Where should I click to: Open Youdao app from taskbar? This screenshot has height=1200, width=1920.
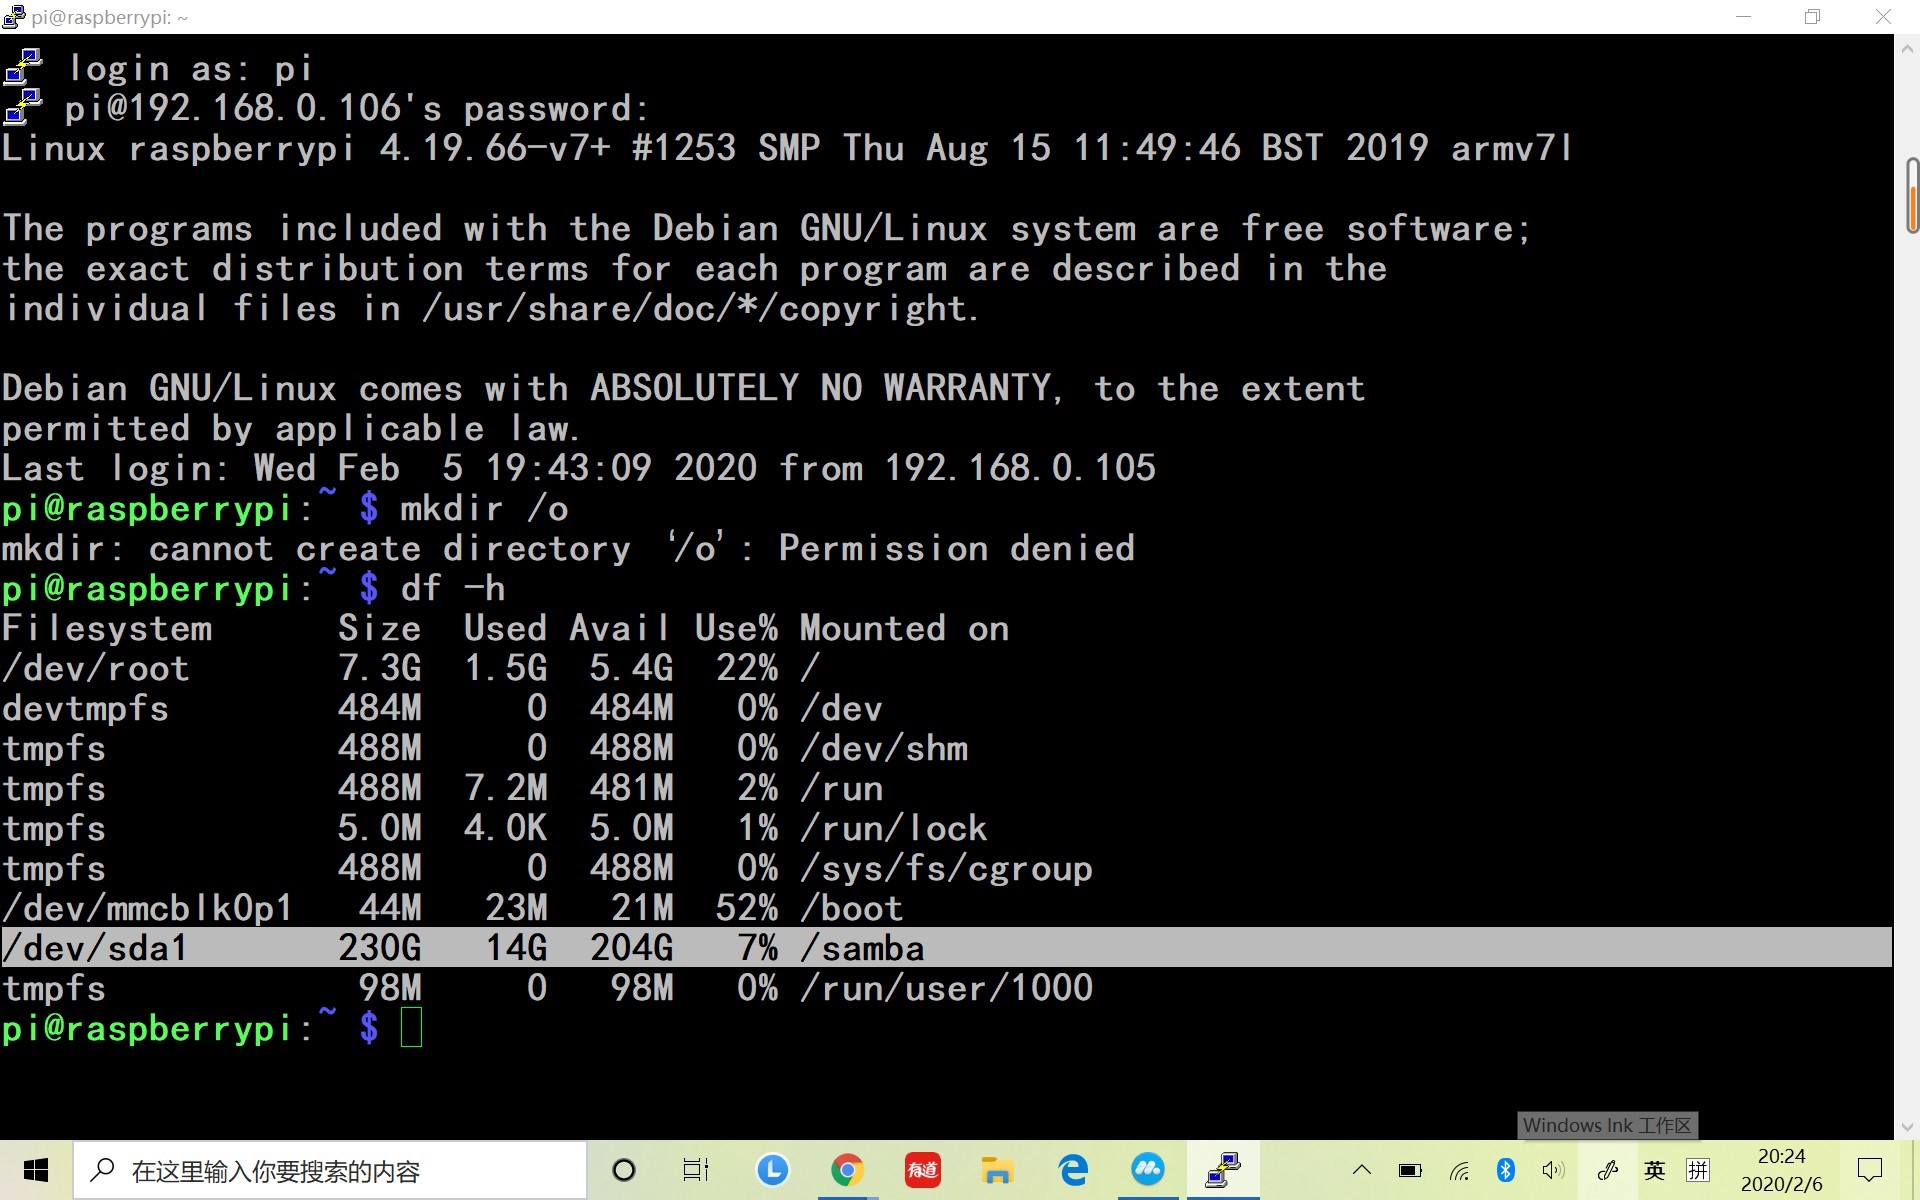(x=922, y=1170)
